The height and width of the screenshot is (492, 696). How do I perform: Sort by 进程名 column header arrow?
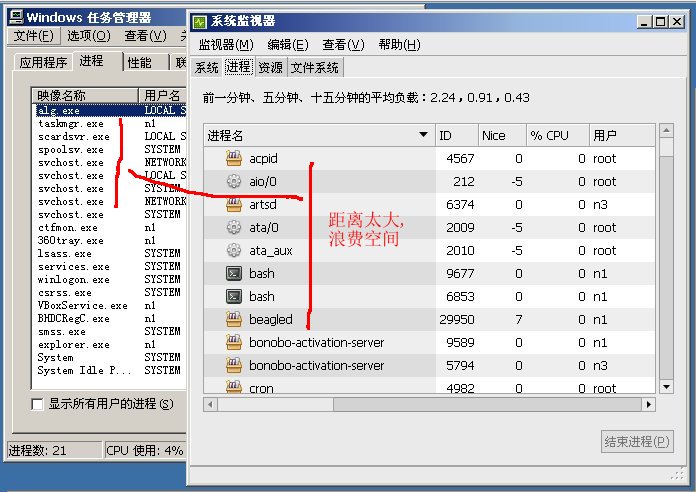[423, 135]
